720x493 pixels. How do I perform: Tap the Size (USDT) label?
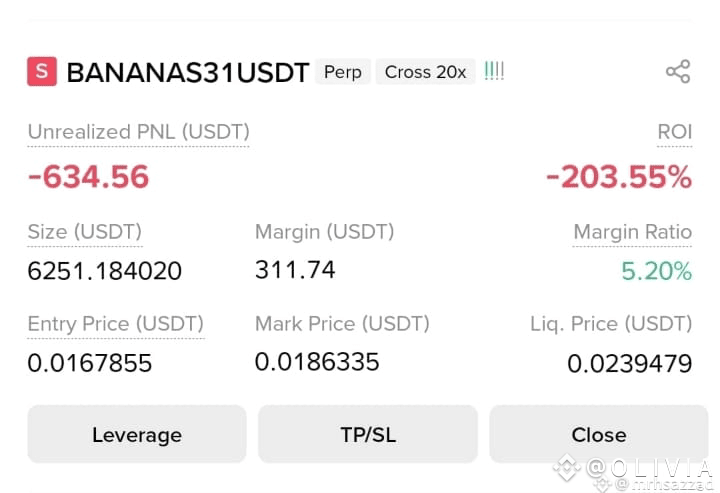point(84,232)
